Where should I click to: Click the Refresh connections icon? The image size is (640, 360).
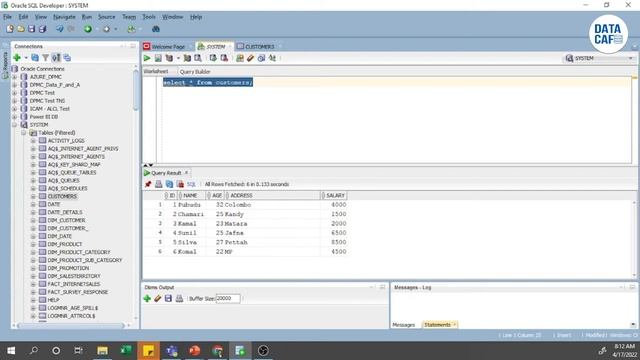(35, 58)
